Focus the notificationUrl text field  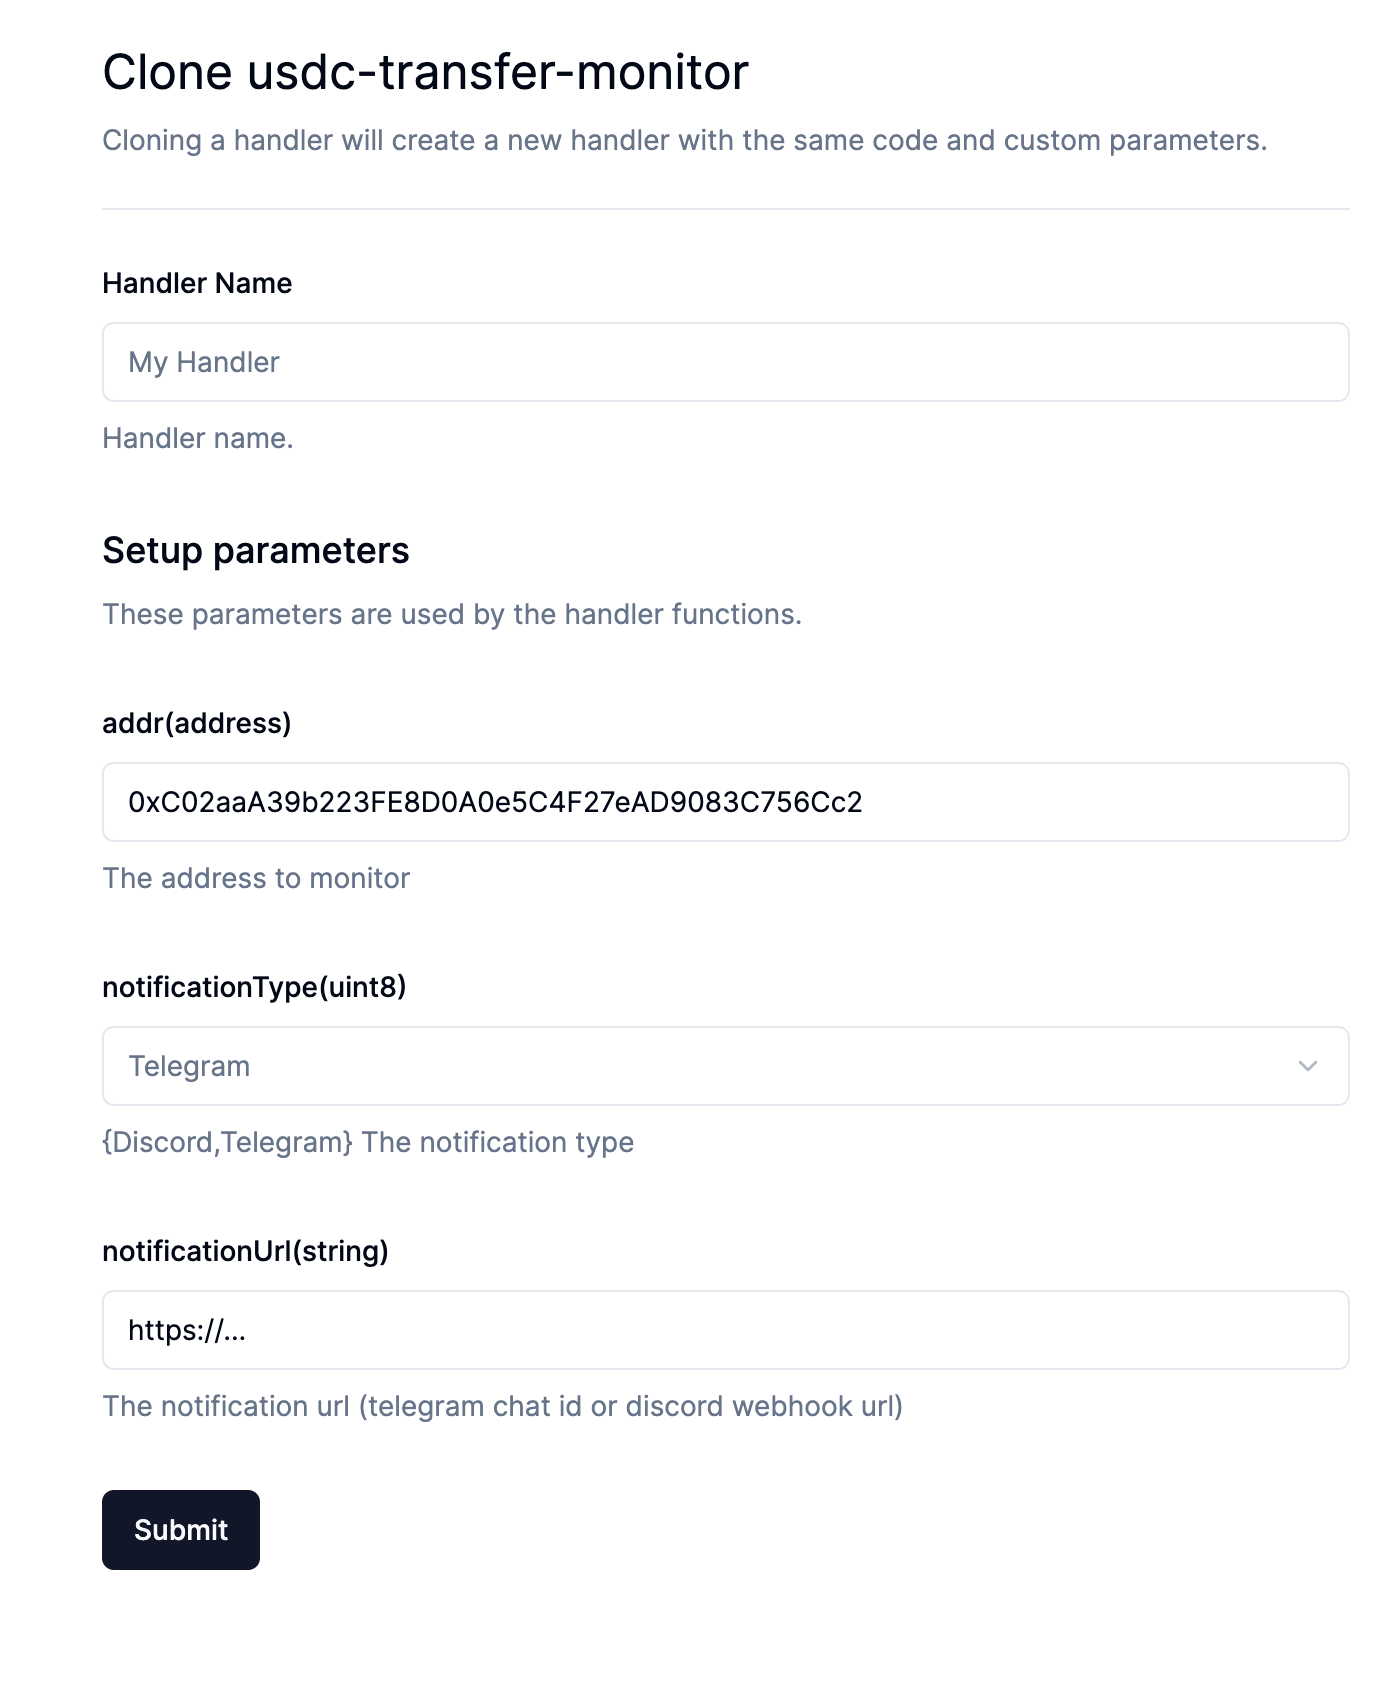(725, 1330)
